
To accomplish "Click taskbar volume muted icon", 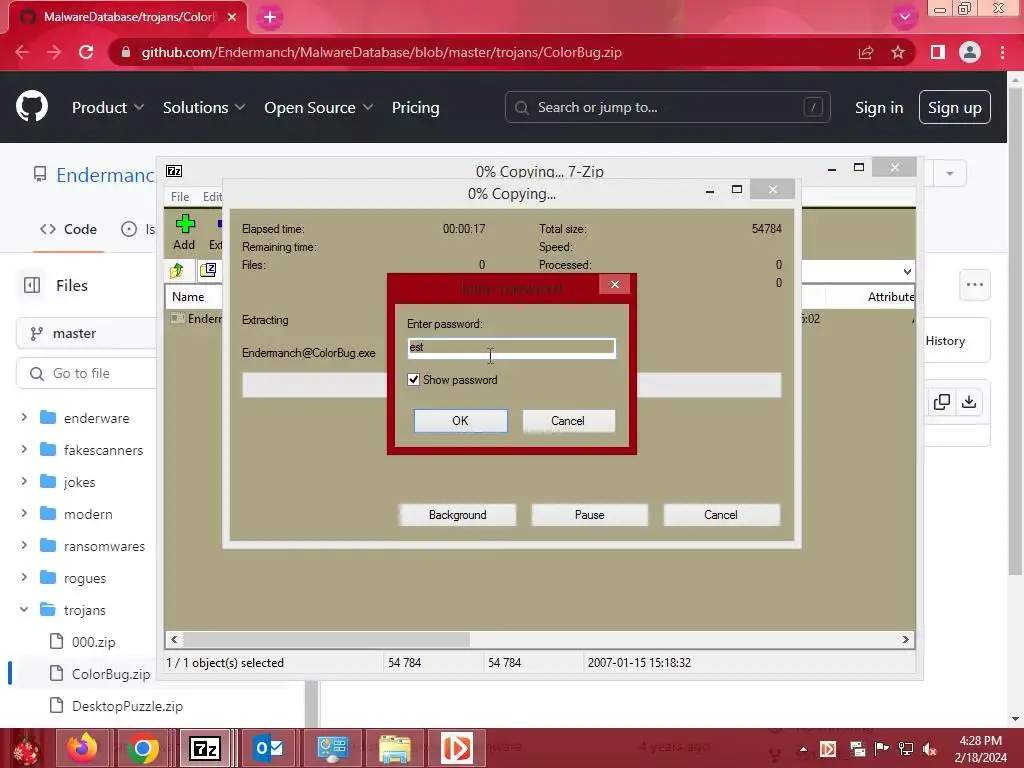I will [x=930, y=748].
